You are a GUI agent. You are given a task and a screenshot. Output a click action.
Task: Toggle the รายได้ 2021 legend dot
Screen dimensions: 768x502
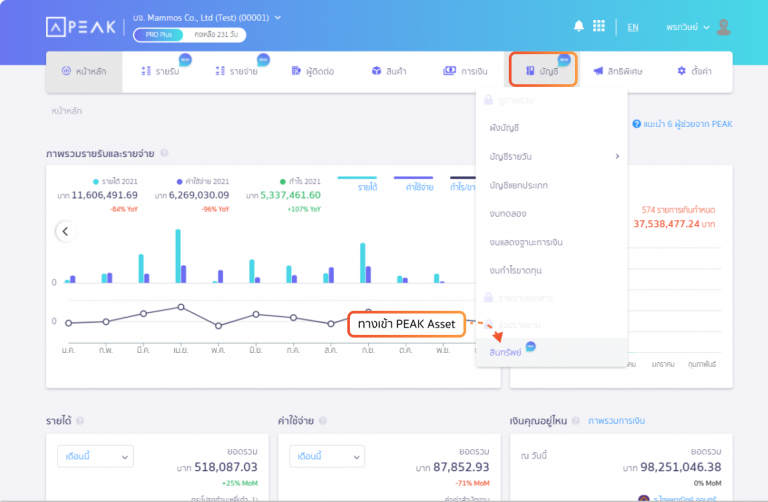96,182
